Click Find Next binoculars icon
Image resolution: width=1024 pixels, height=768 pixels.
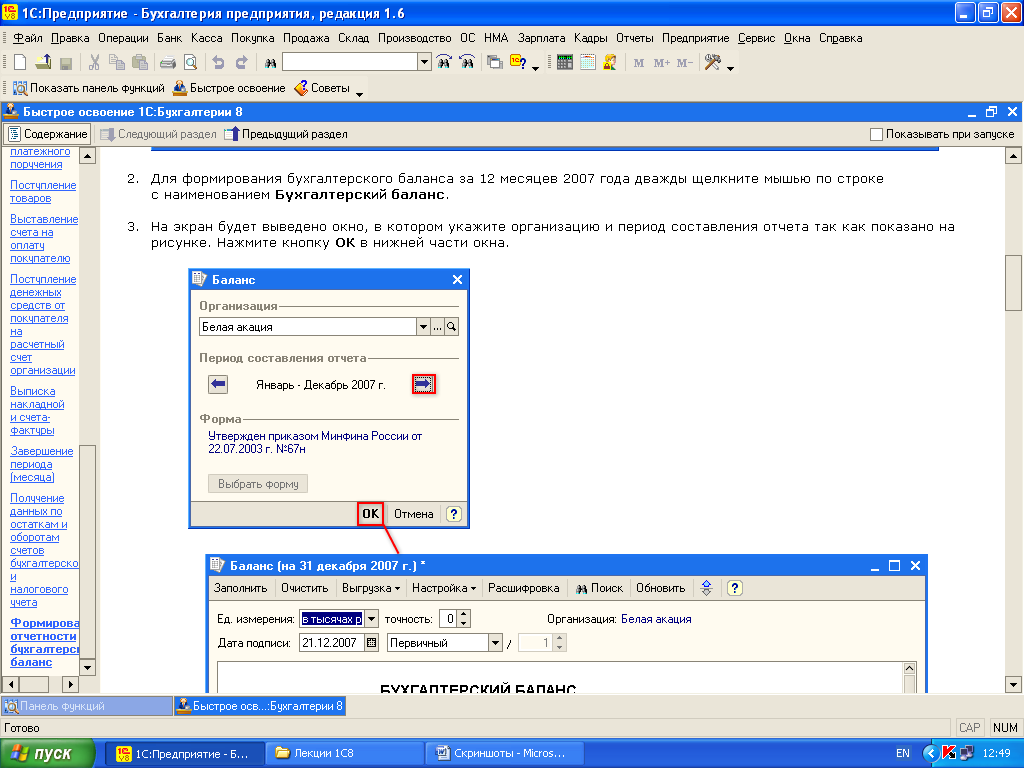(x=444, y=63)
